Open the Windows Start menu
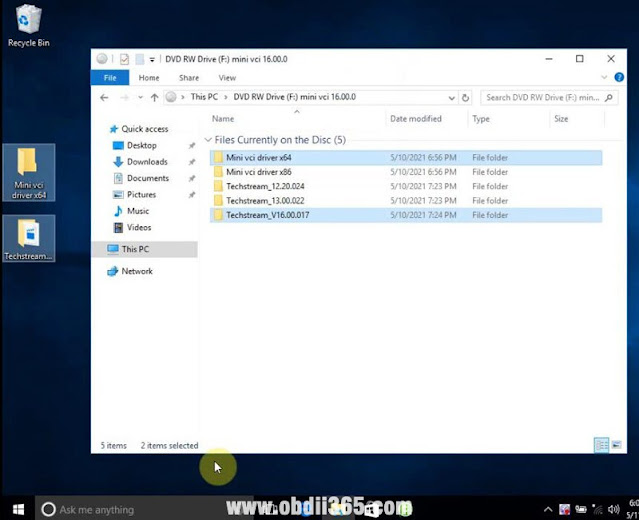The height and width of the screenshot is (520, 639). 18,509
